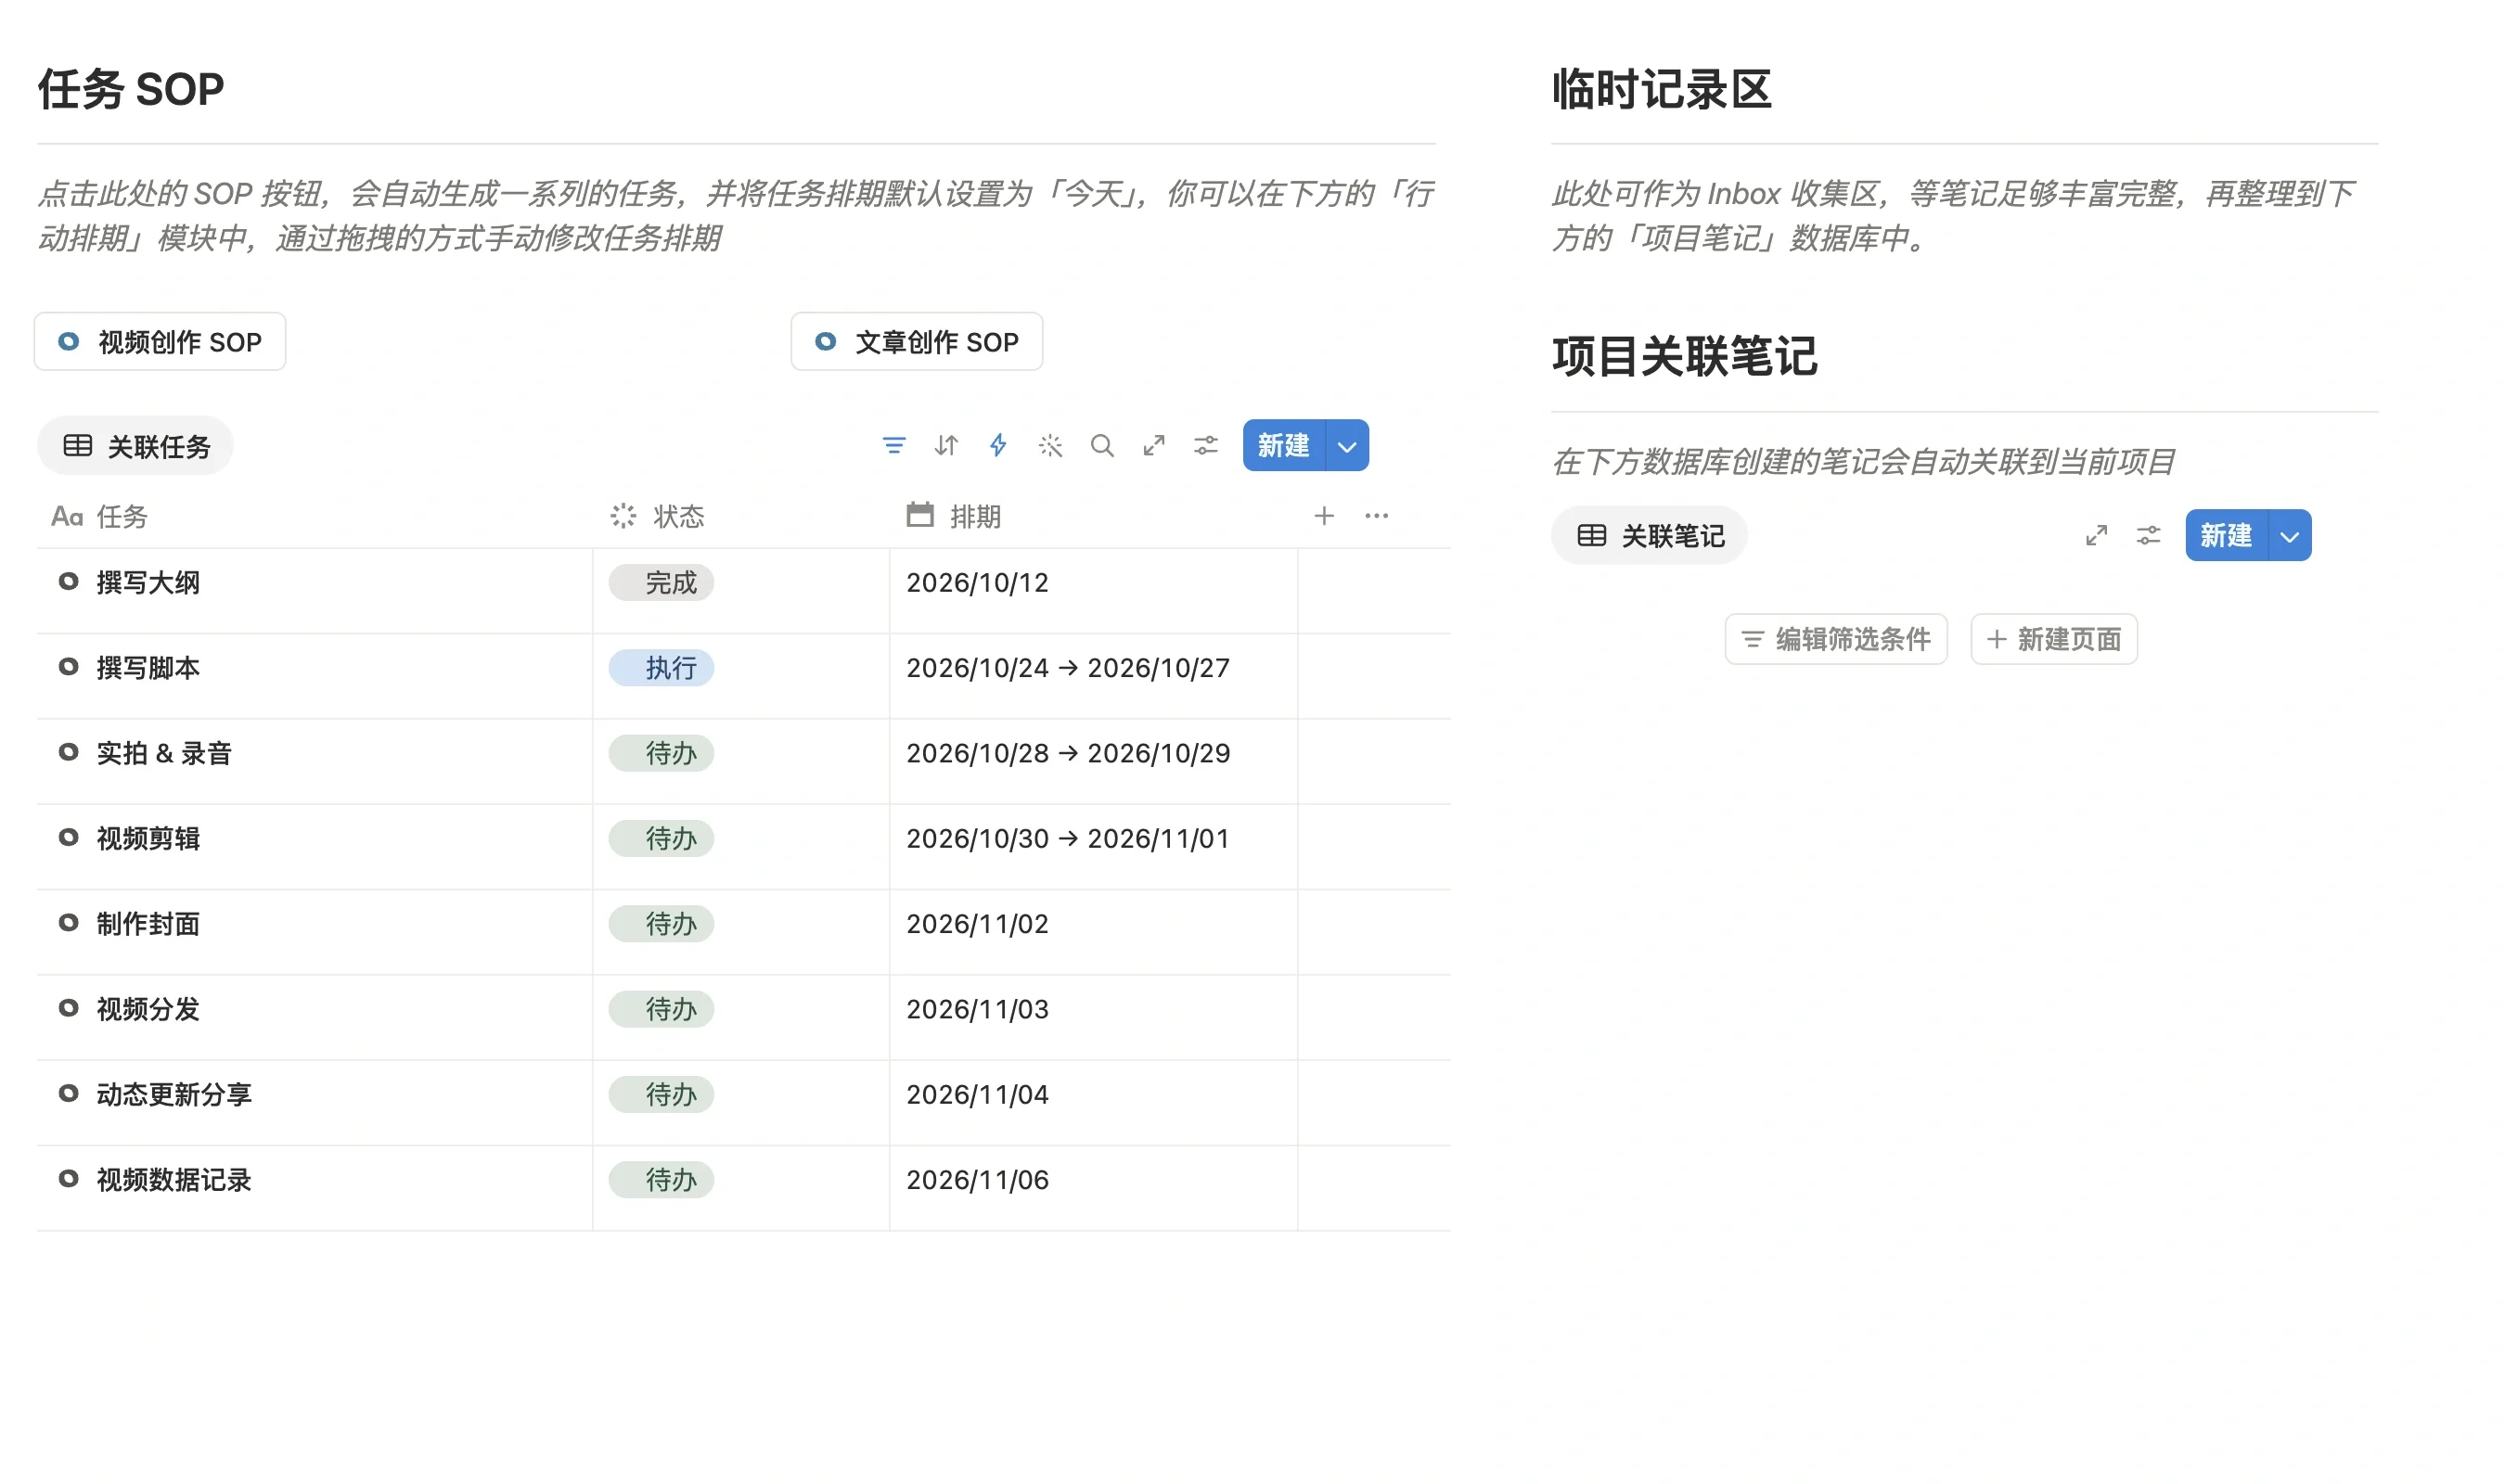This screenshot has height=1484, width=2505.
Task: Click the 项目关联笔记 heading
Action: (1684, 356)
